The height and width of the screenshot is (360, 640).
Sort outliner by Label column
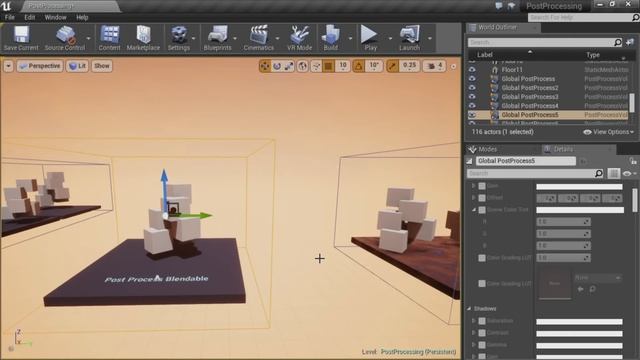pos(484,55)
